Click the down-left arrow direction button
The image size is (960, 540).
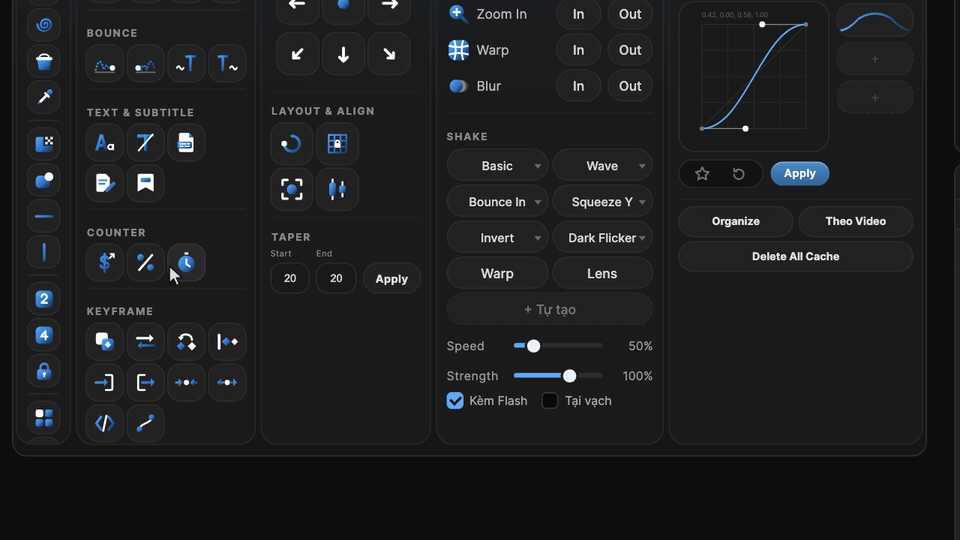(298, 54)
